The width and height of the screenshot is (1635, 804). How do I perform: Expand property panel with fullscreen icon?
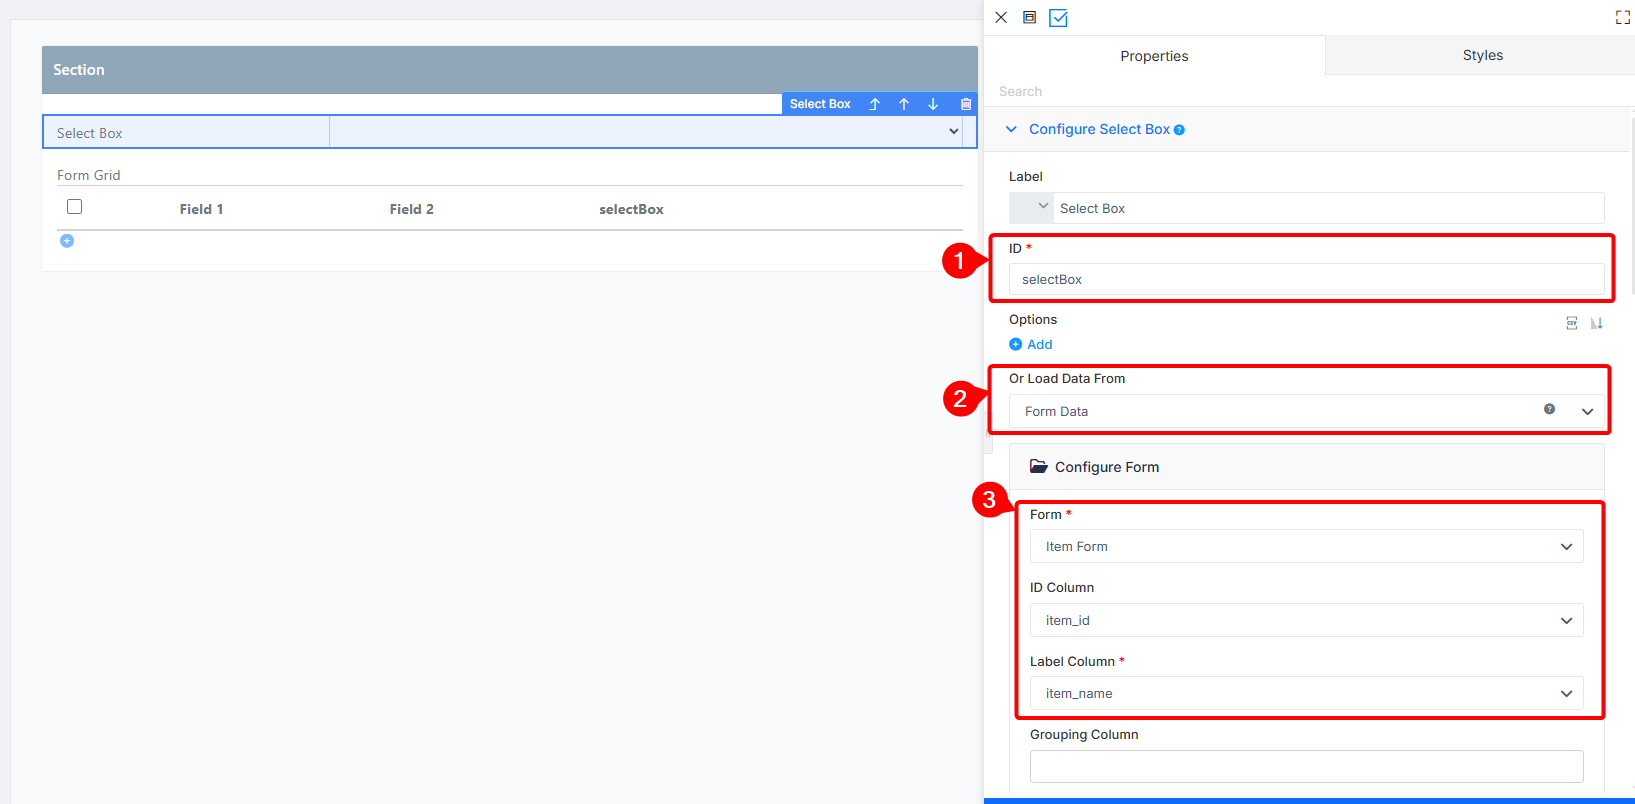(x=1623, y=17)
